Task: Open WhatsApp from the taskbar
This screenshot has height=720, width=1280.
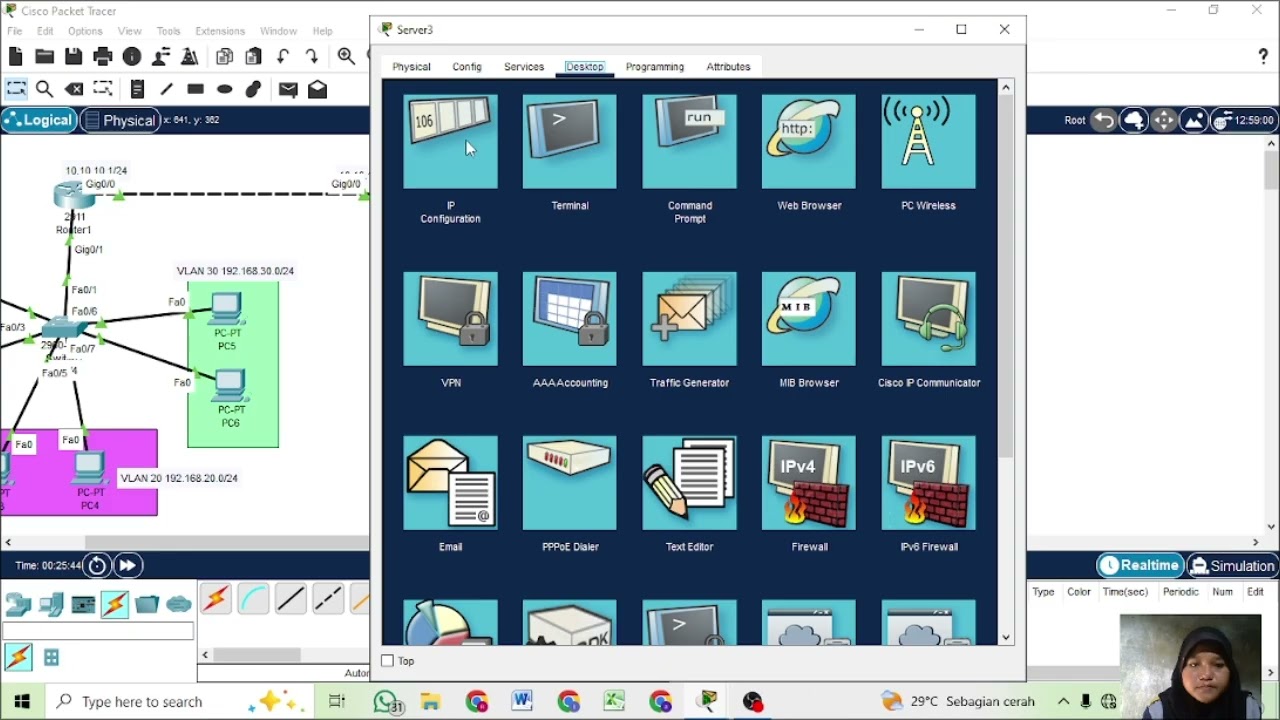Action: 385,701
